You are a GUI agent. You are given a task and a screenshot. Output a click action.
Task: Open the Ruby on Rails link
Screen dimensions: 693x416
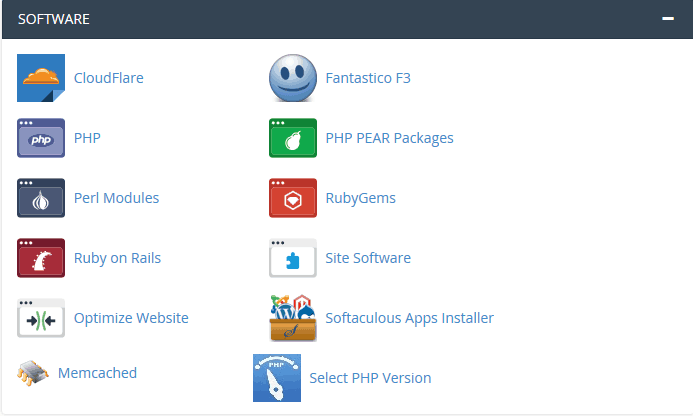(x=117, y=258)
